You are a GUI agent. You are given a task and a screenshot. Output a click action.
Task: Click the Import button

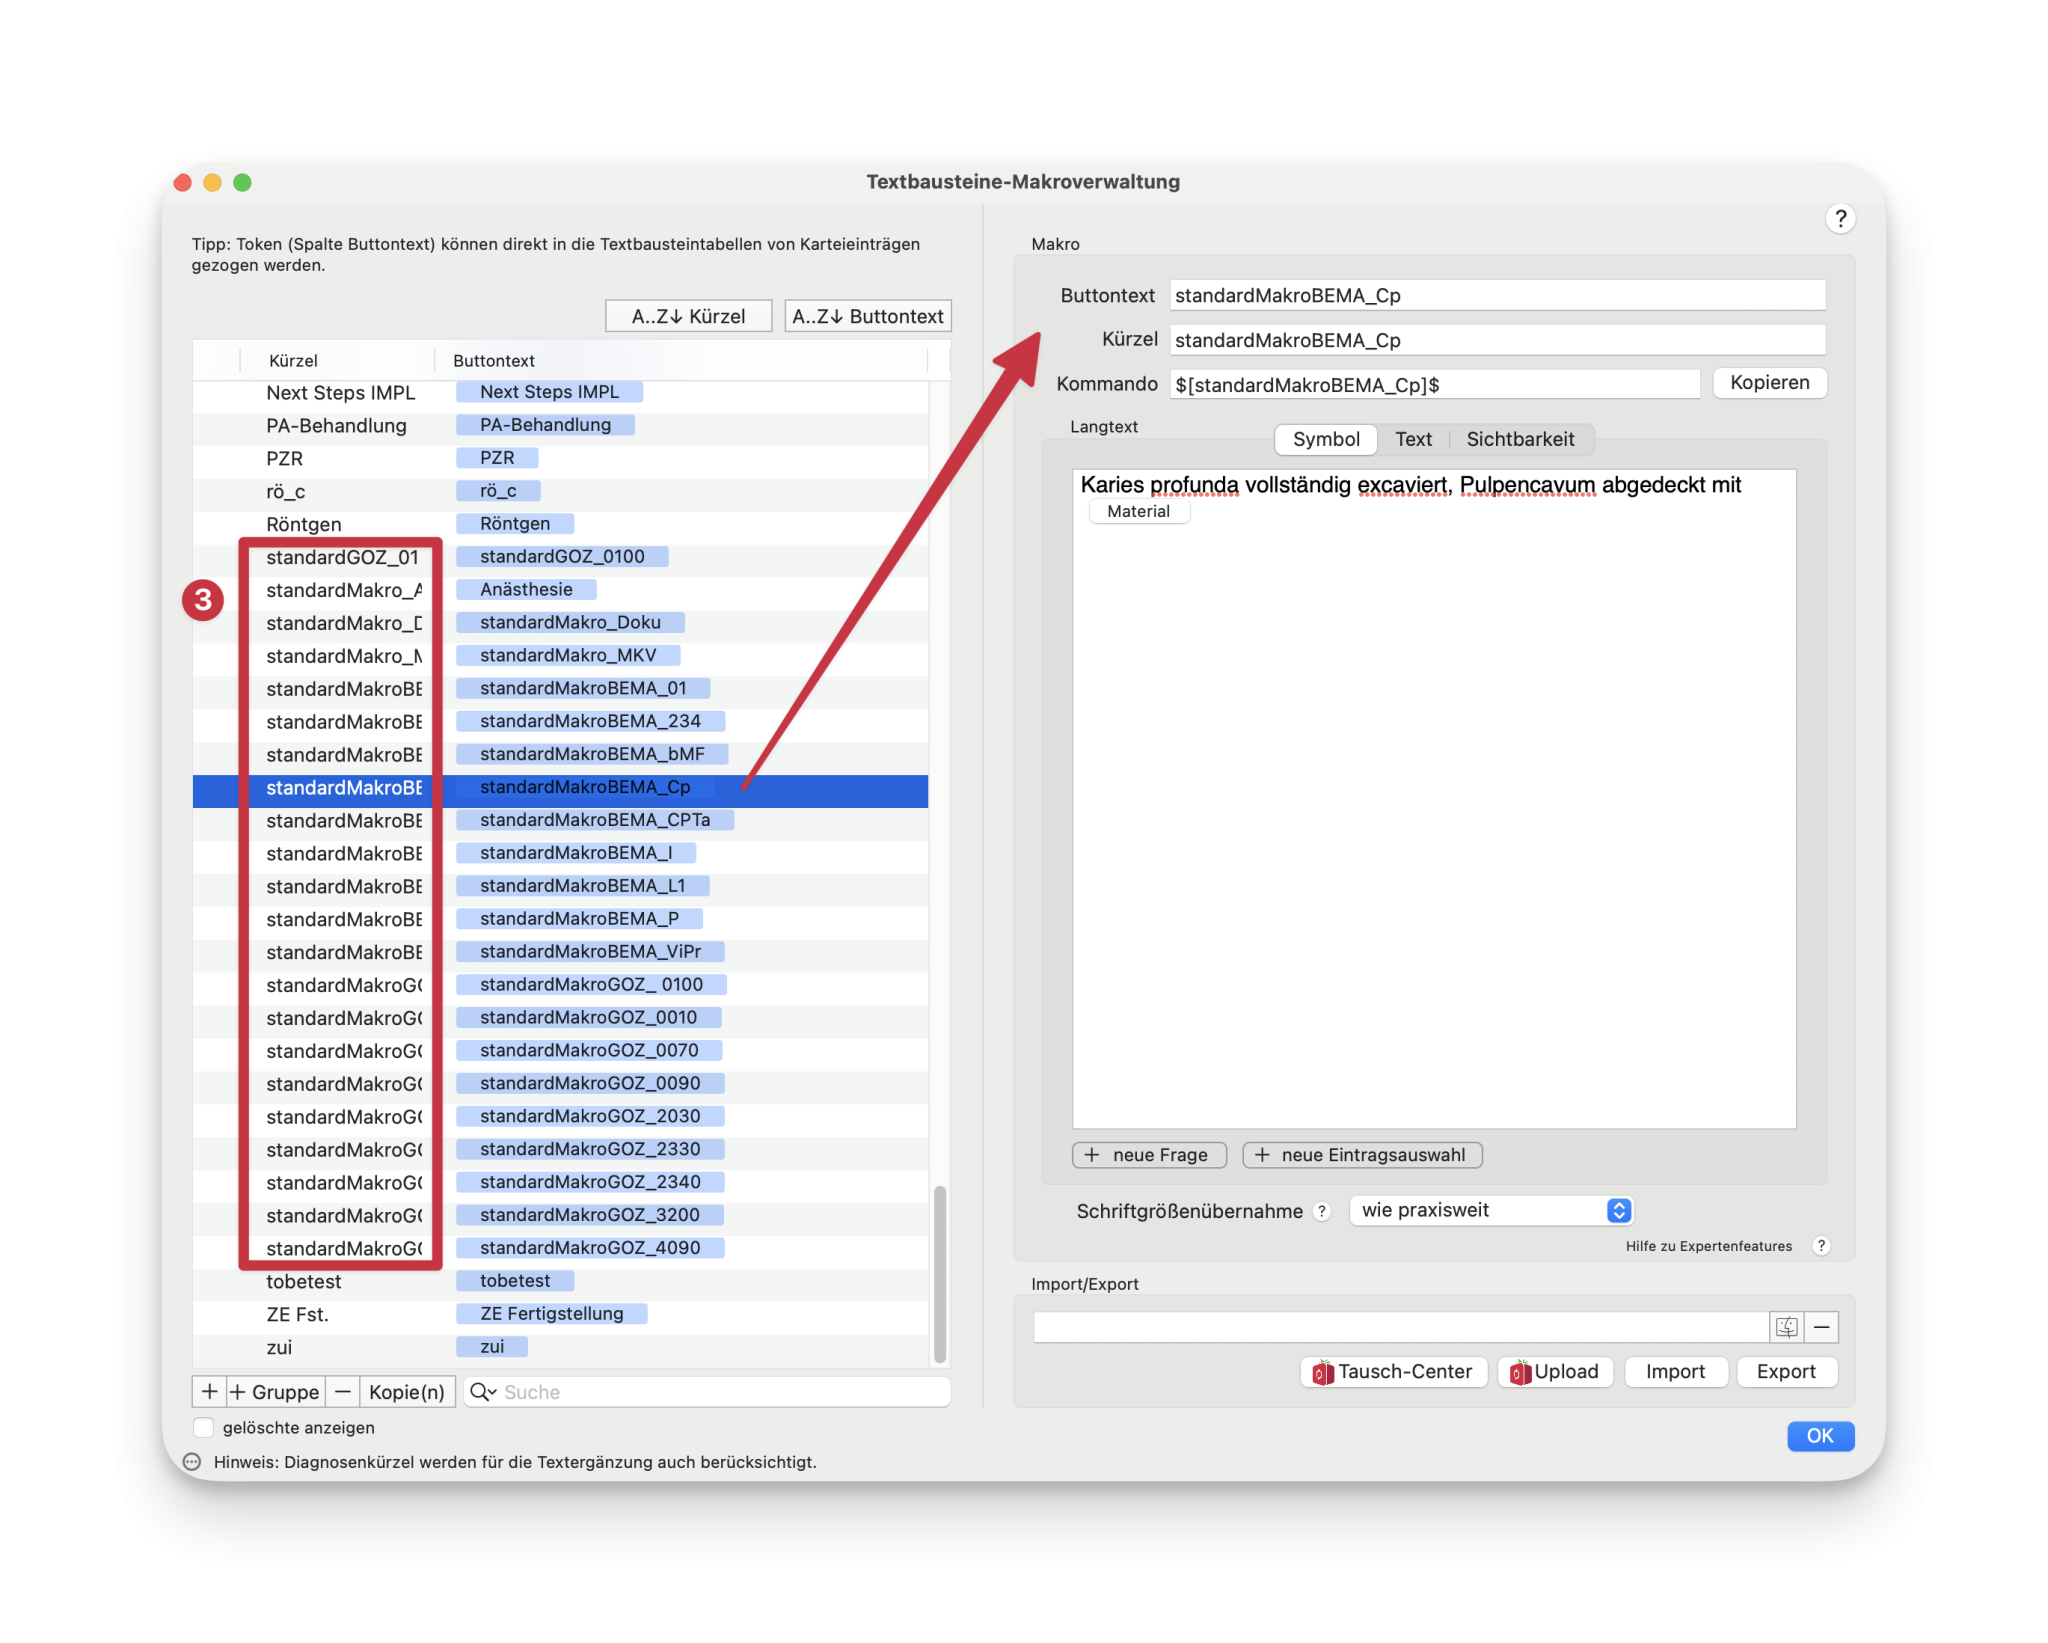pyautogui.click(x=1675, y=1372)
